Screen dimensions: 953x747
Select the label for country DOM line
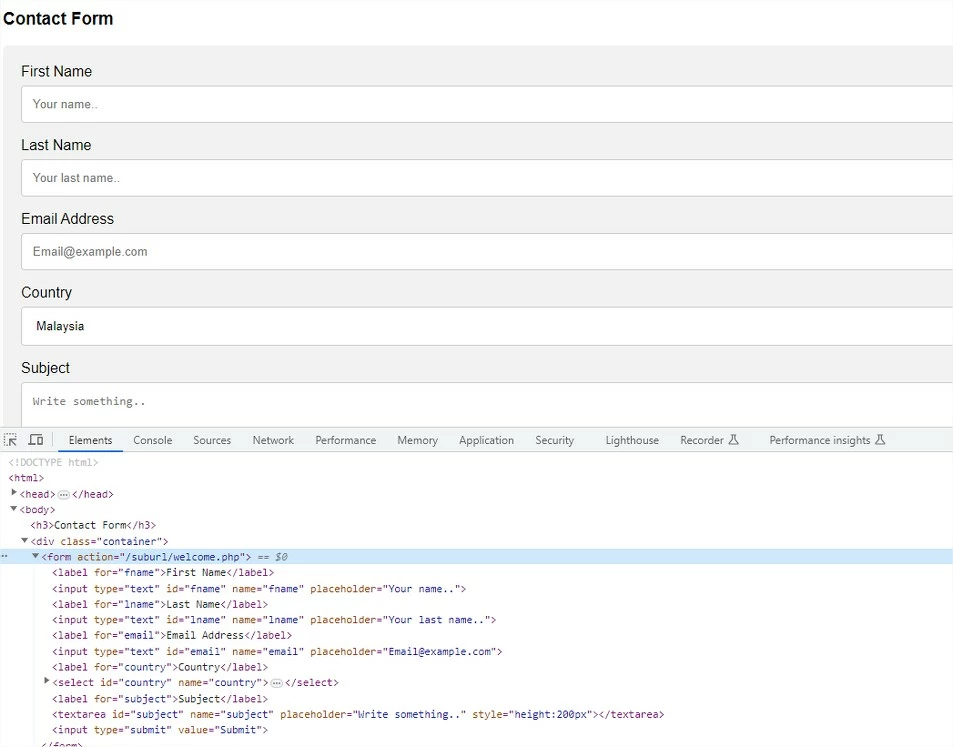(160, 667)
